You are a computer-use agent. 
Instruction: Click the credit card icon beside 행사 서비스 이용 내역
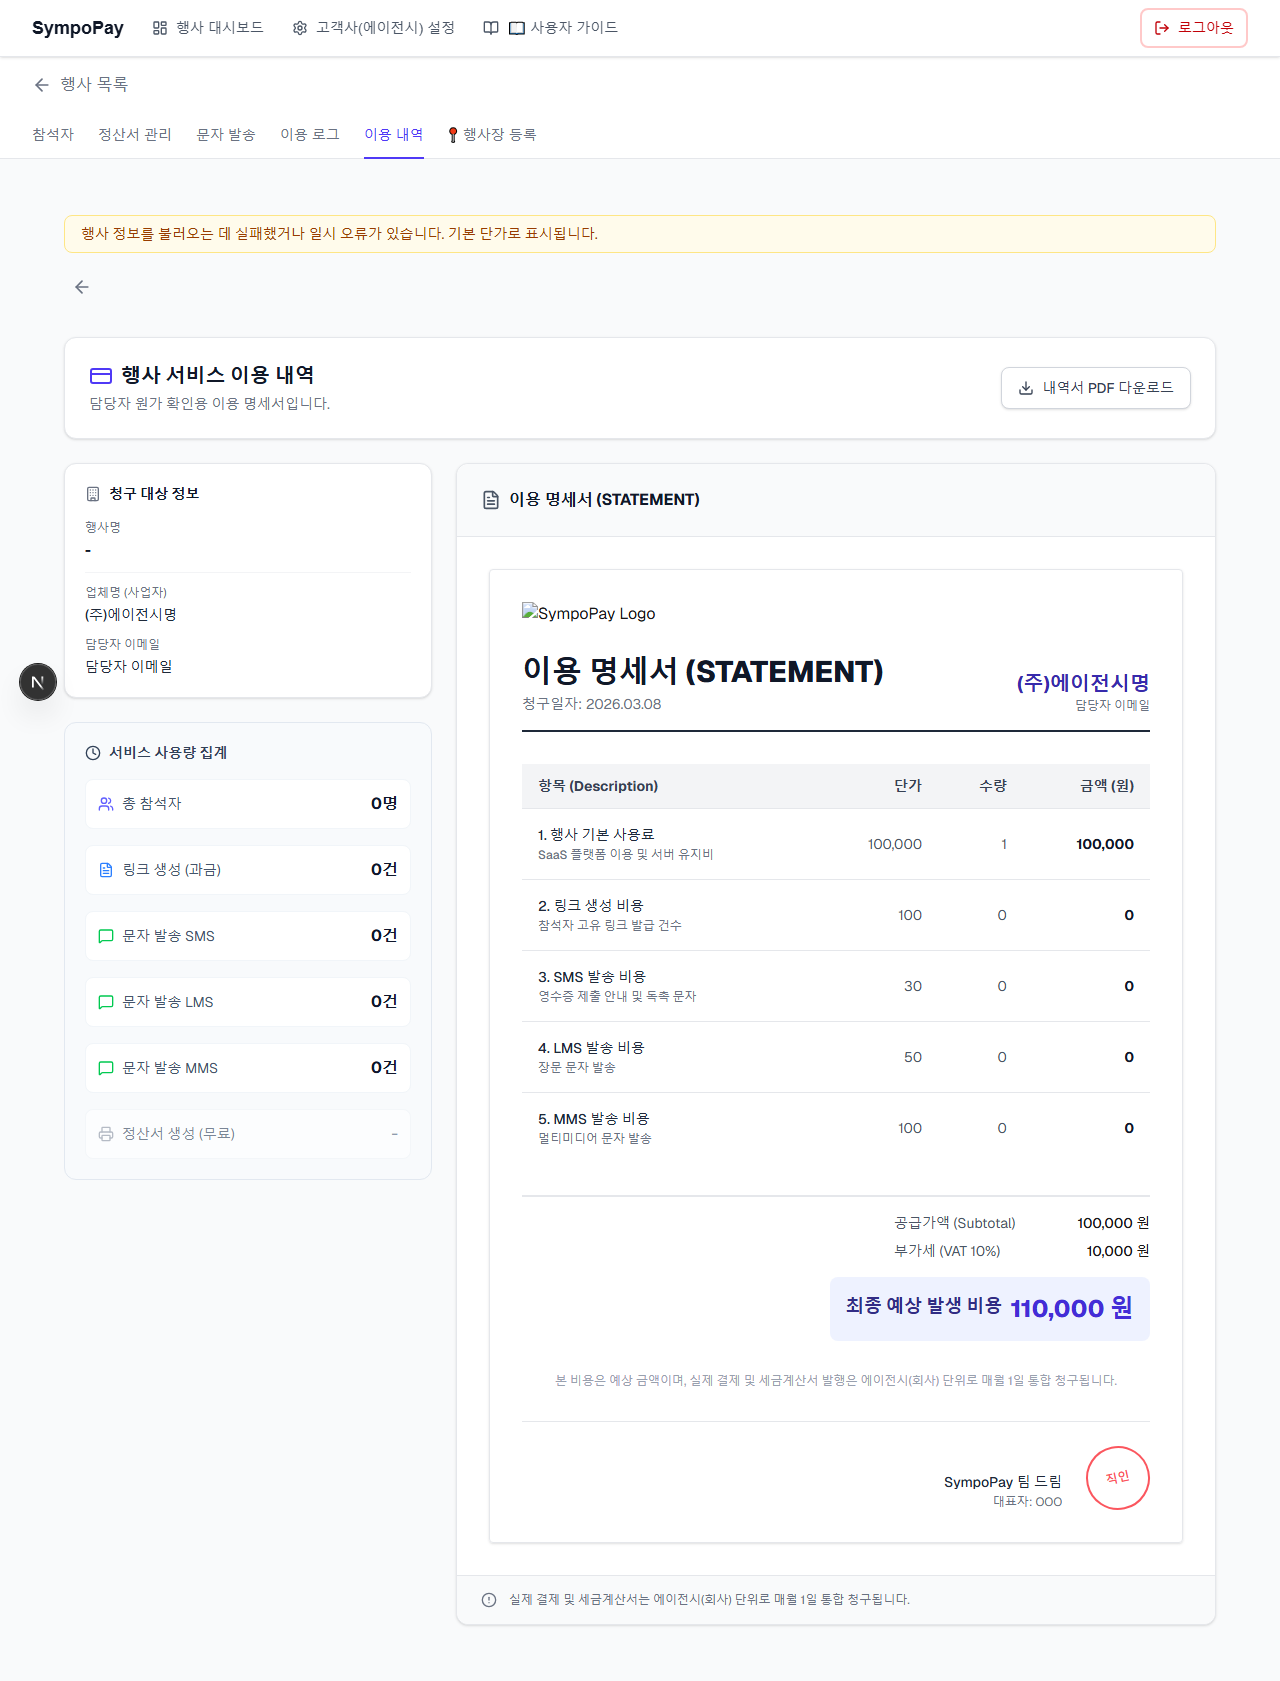tap(101, 376)
